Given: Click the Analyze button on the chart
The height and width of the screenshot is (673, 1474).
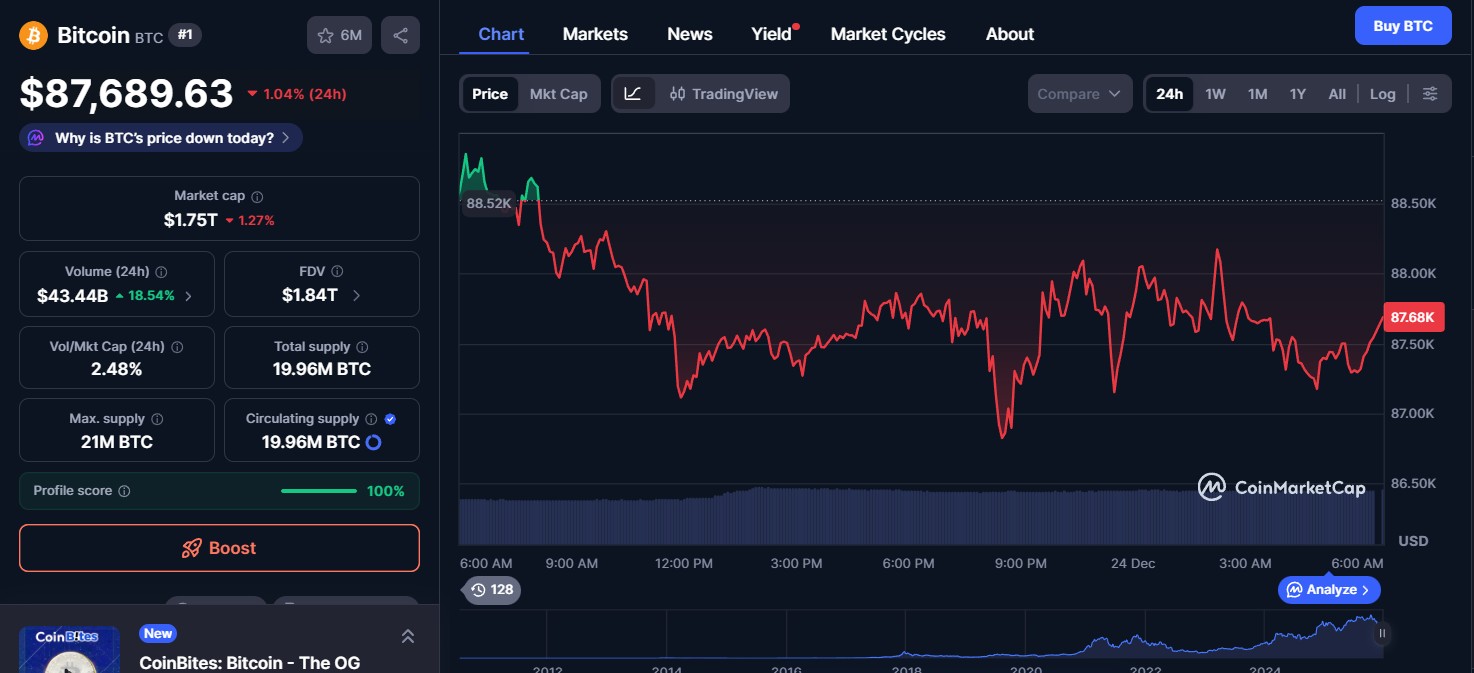Looking at the screenshot, I should tap(1329, 590).
